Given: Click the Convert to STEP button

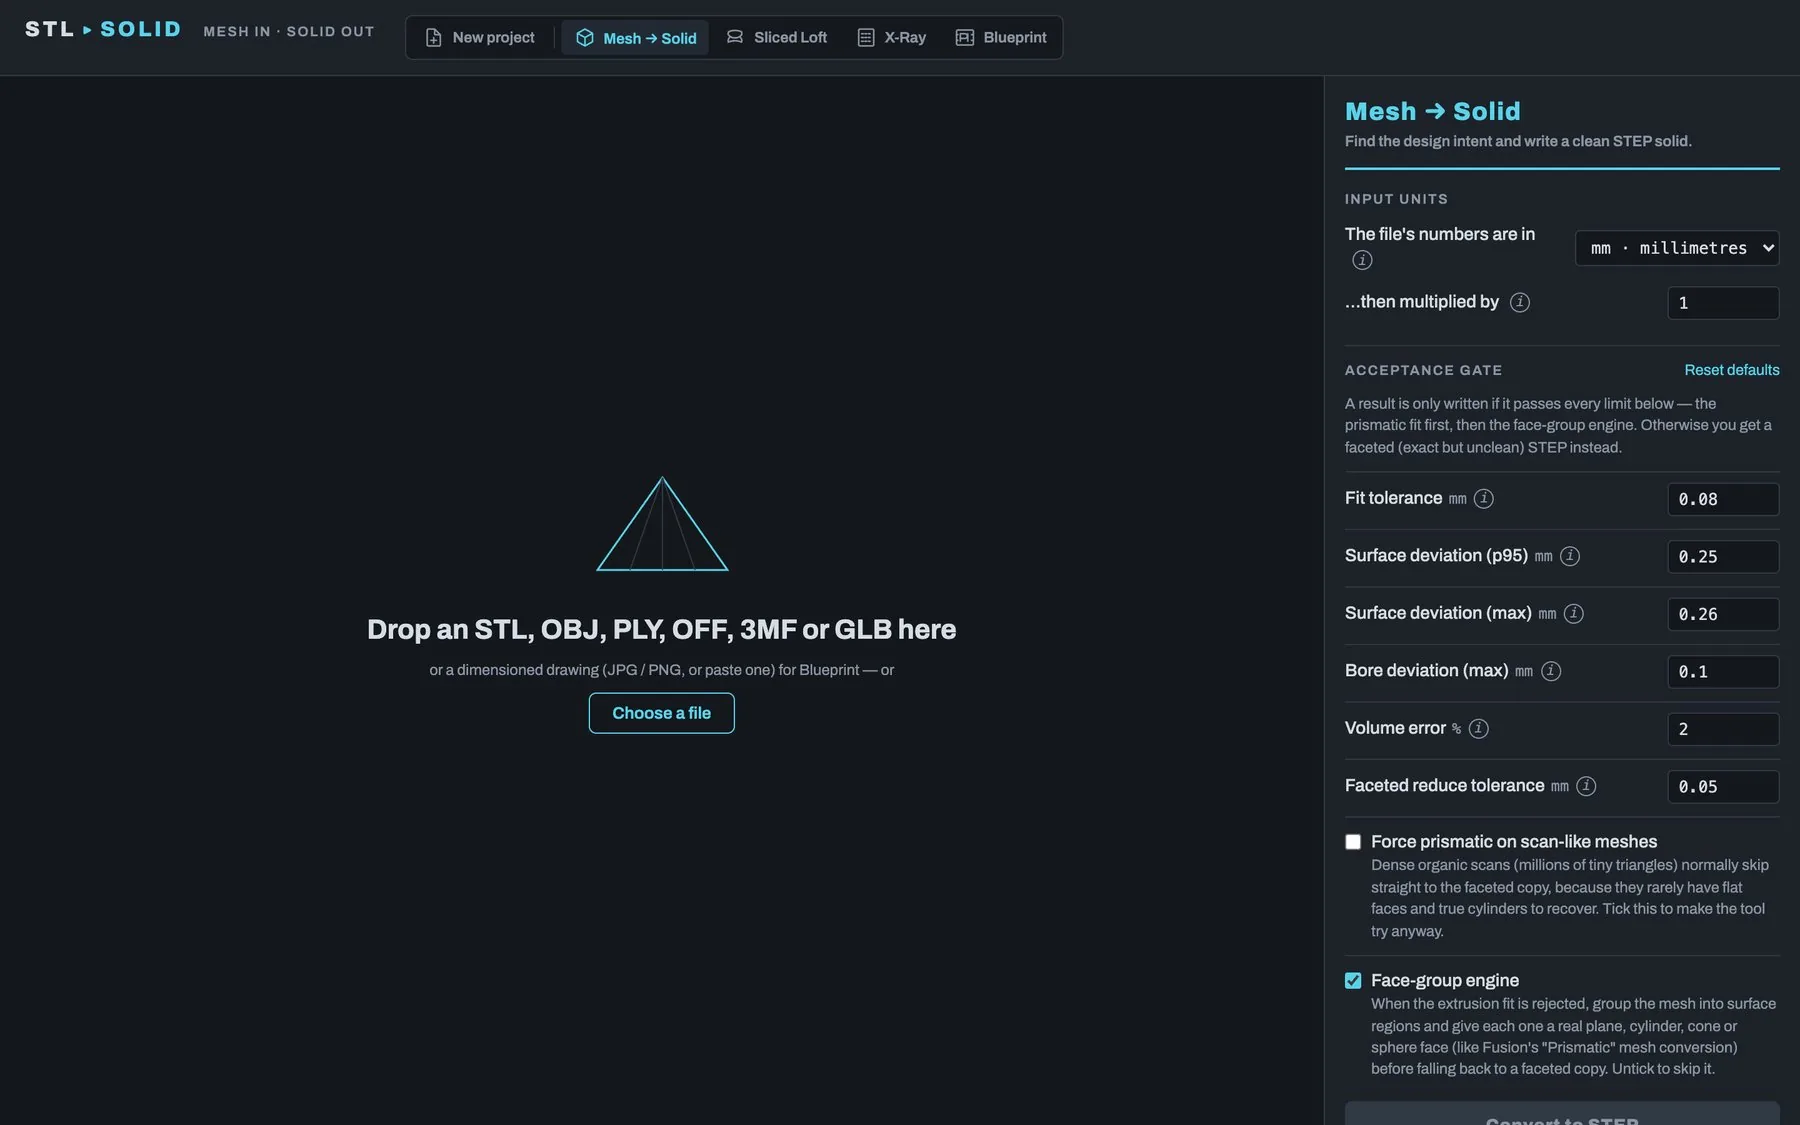Looking at the screenshot, I should coord(1562,1114).
